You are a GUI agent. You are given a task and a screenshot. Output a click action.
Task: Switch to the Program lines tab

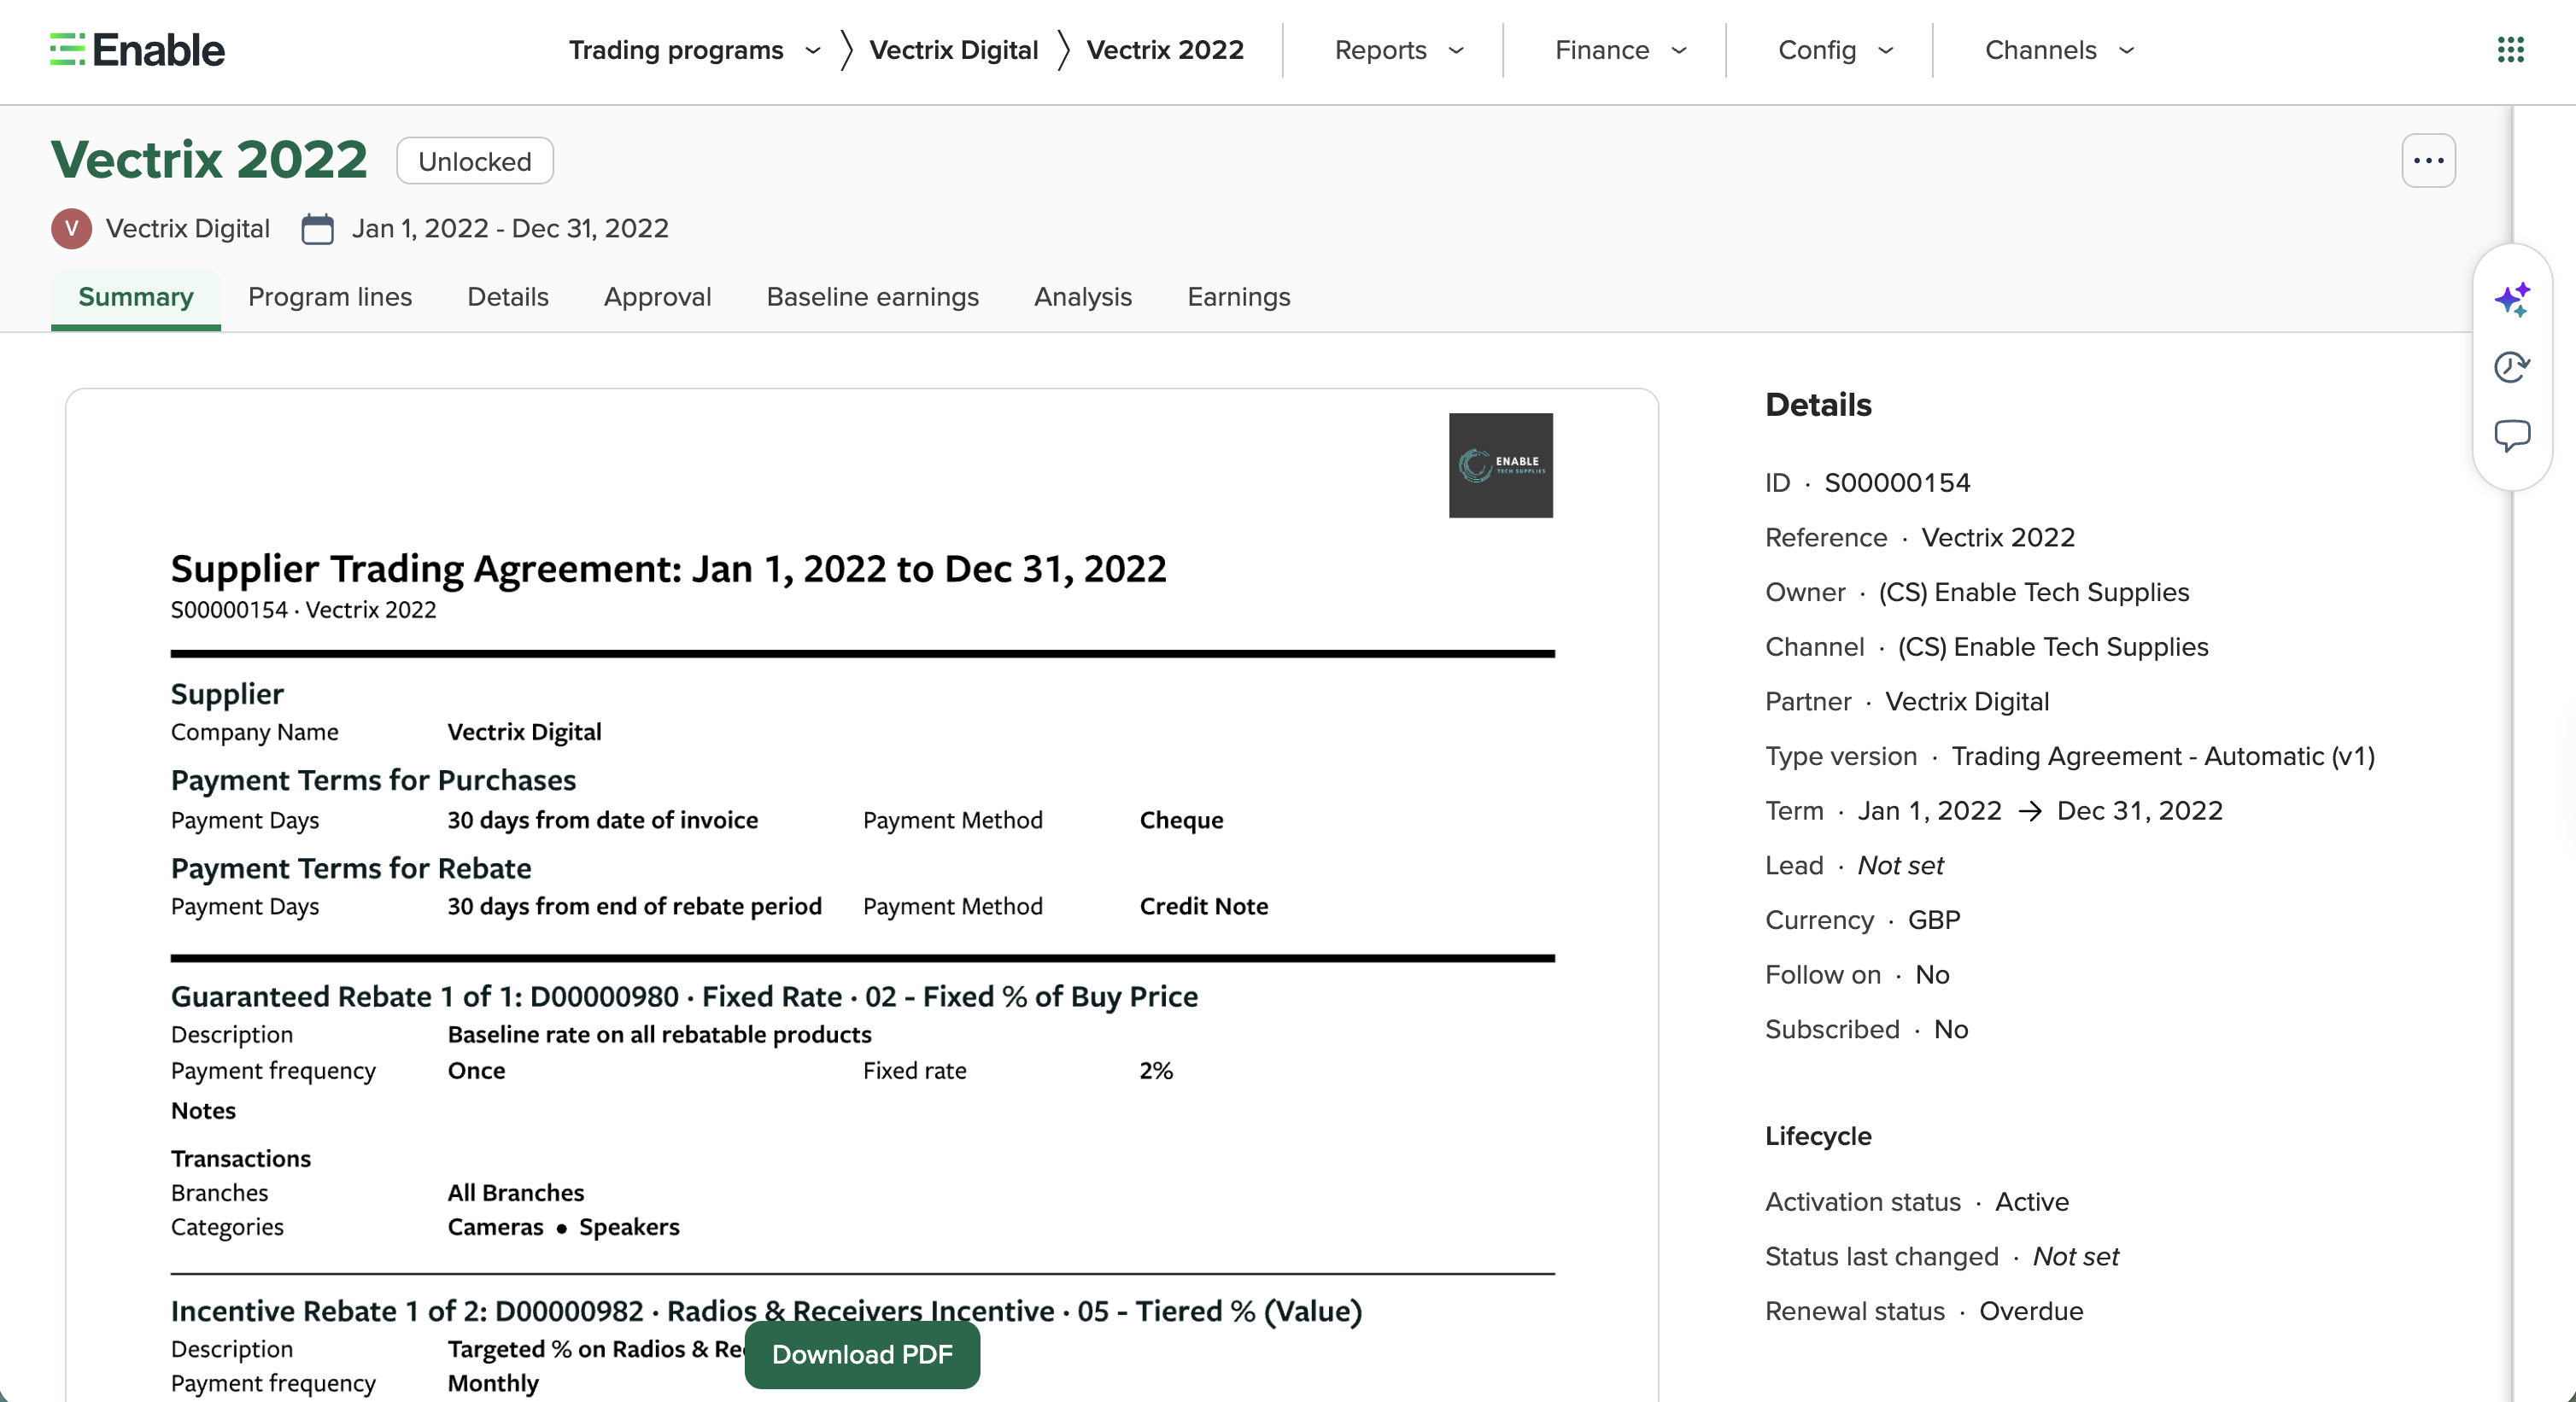pos(330,297)
